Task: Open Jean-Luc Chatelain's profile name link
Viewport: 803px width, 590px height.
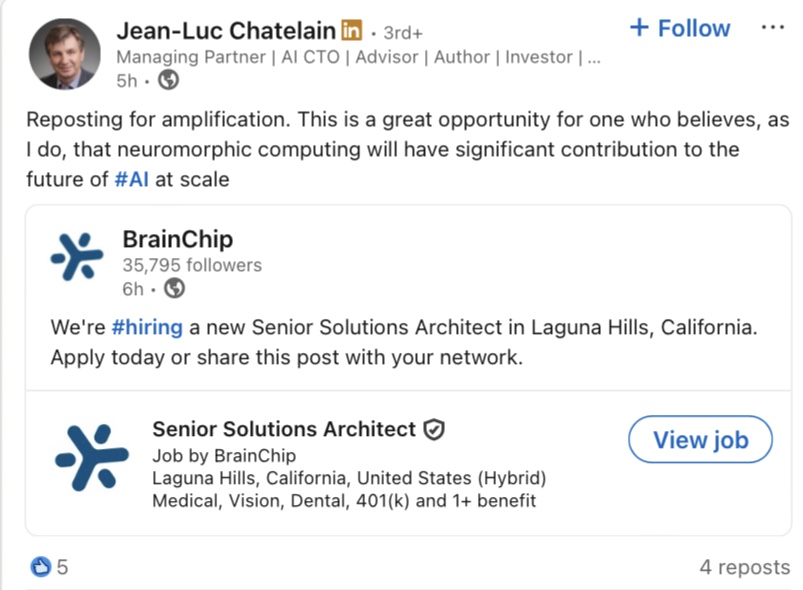Action: 224,31
